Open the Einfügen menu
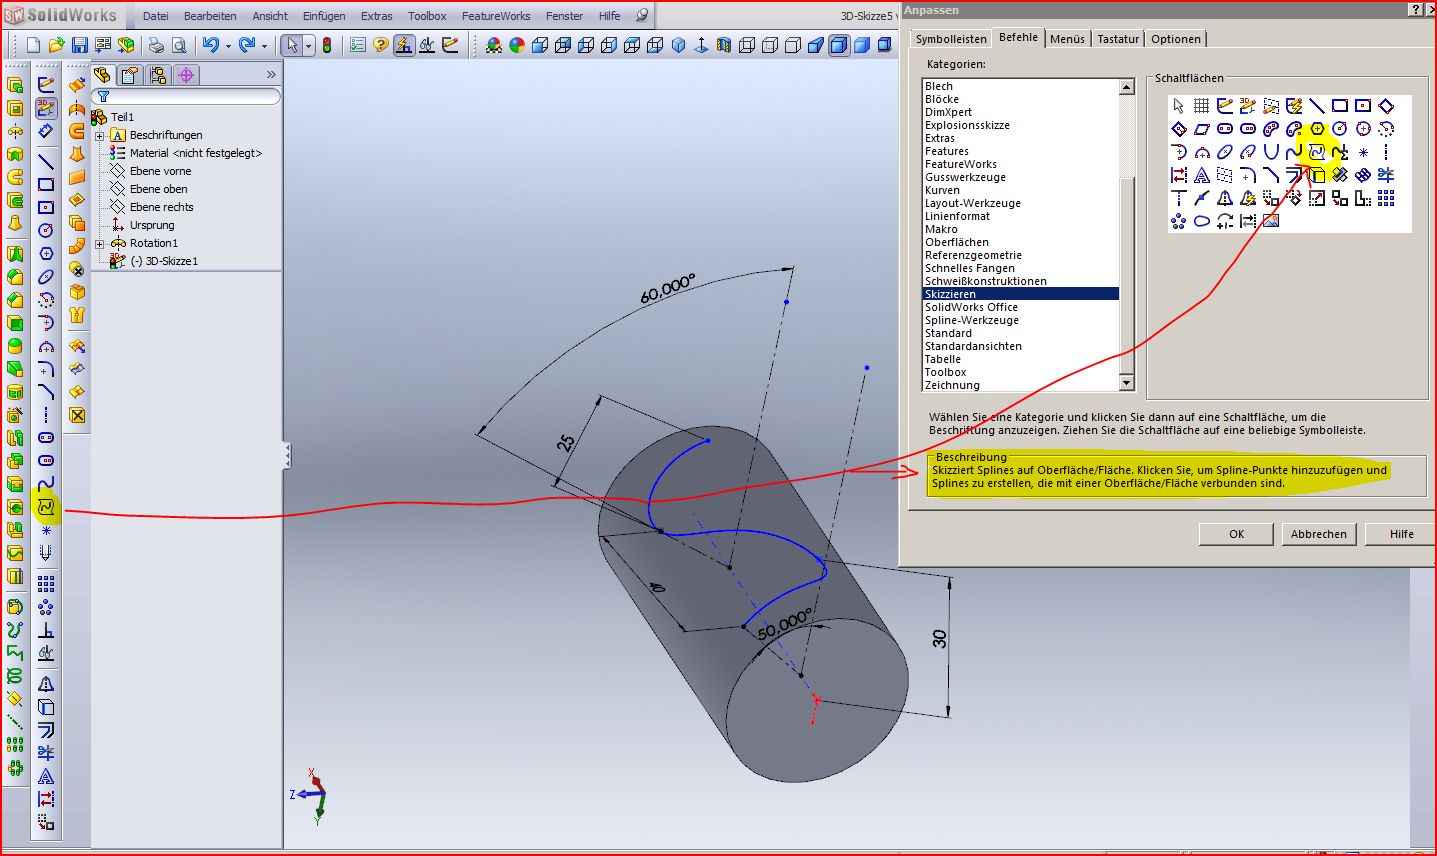Image resolution: width=1437 pixels, height=856 pixels. (x=324, y=16)
